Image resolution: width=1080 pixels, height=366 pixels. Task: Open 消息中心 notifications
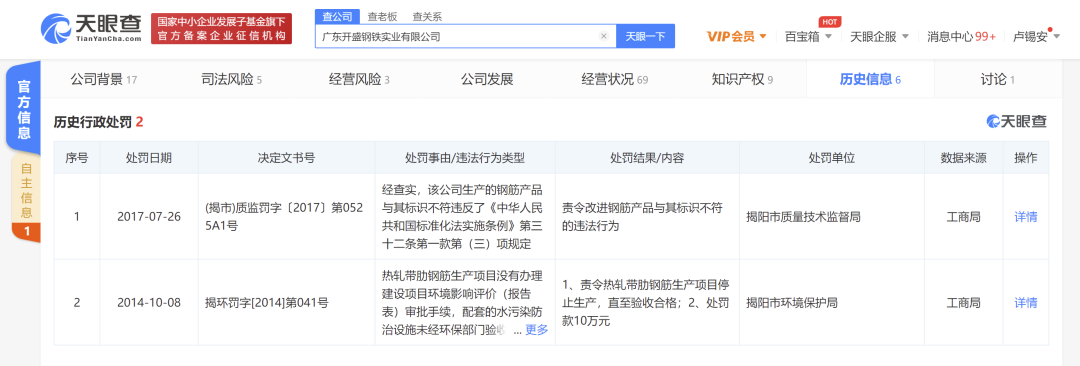[x=962, y=37]
